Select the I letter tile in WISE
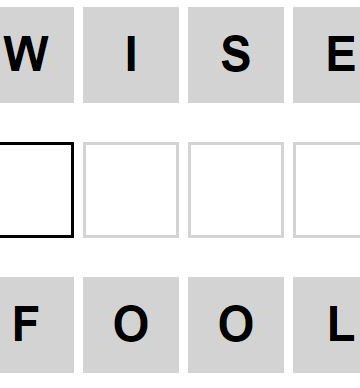Screen dimensions: 360x388 [x=131, y=55]
